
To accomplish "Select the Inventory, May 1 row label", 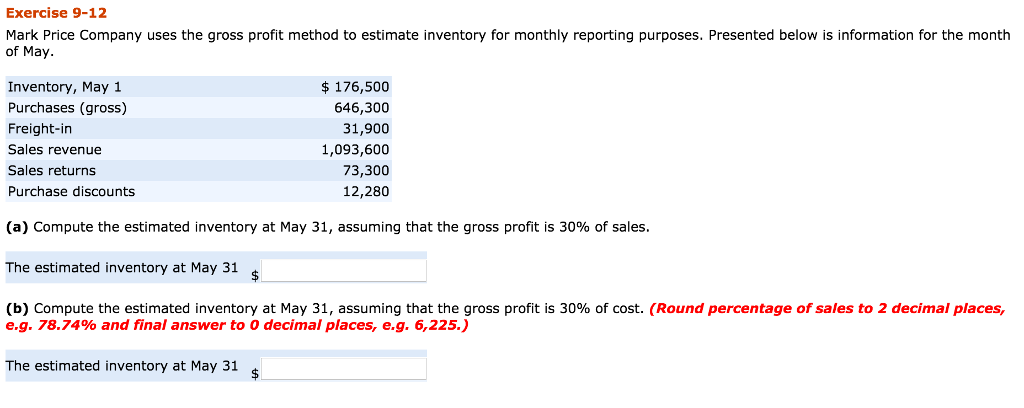I will pos(64,87).
